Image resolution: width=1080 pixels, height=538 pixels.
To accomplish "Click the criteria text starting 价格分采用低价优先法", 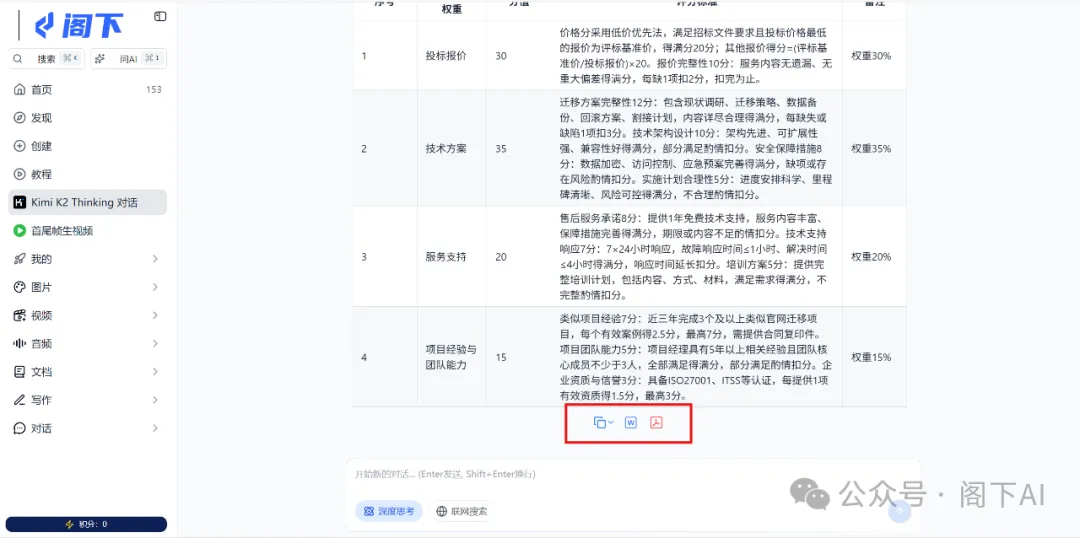I will pos(696,56).
